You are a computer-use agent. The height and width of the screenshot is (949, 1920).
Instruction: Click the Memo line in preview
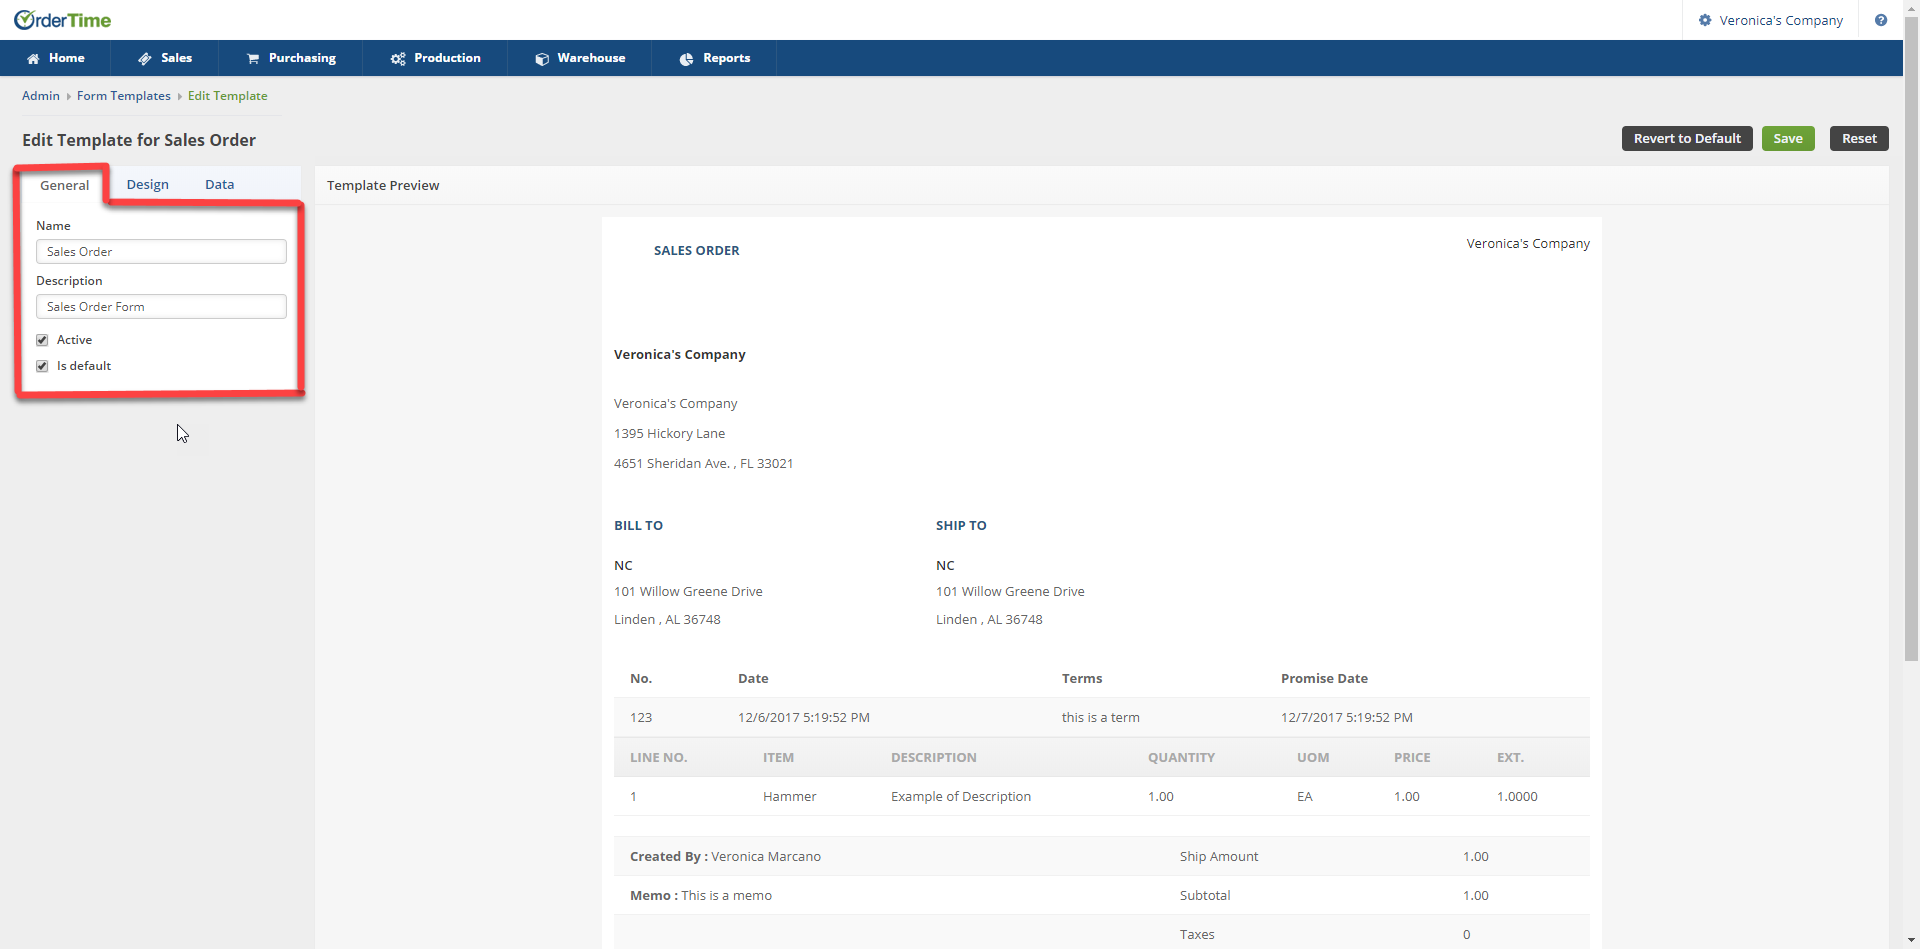pos(701,896)
